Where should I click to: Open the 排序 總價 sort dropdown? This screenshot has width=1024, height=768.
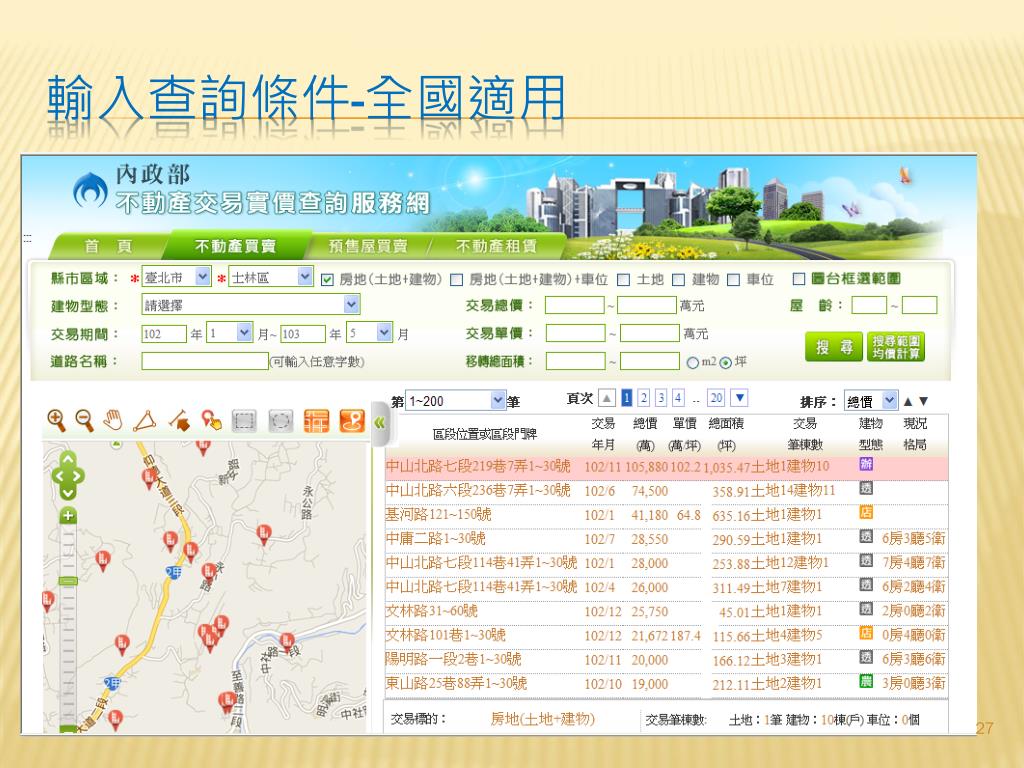871,400
